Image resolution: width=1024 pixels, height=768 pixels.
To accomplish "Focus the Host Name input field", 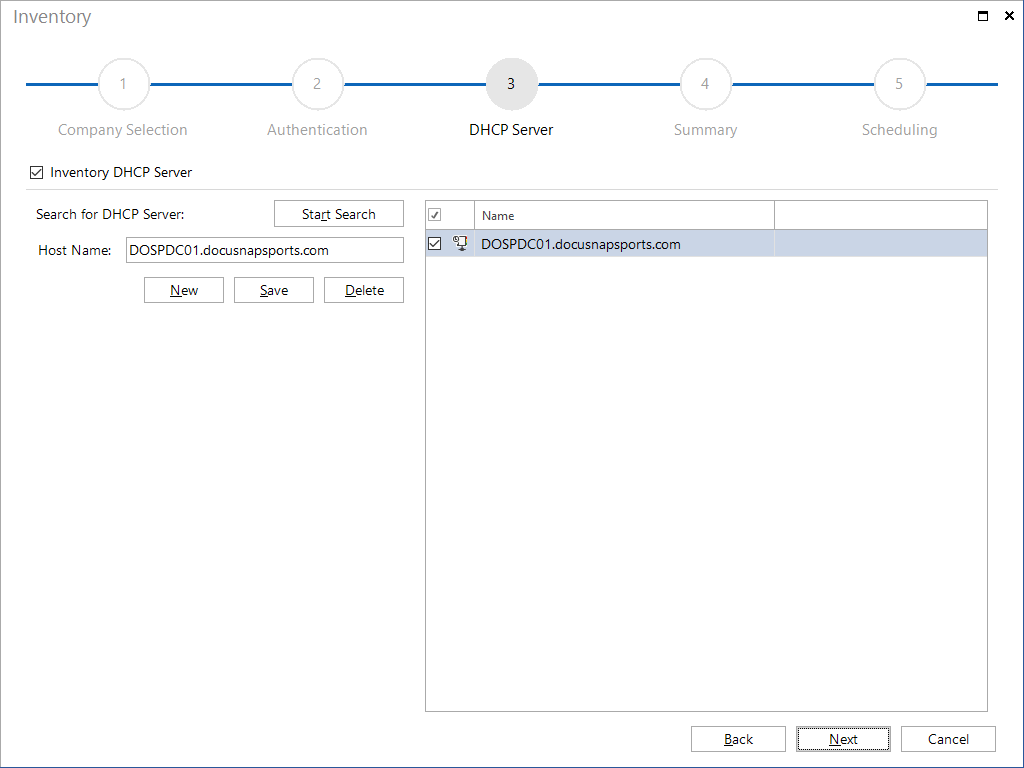I will coord(264,250).
